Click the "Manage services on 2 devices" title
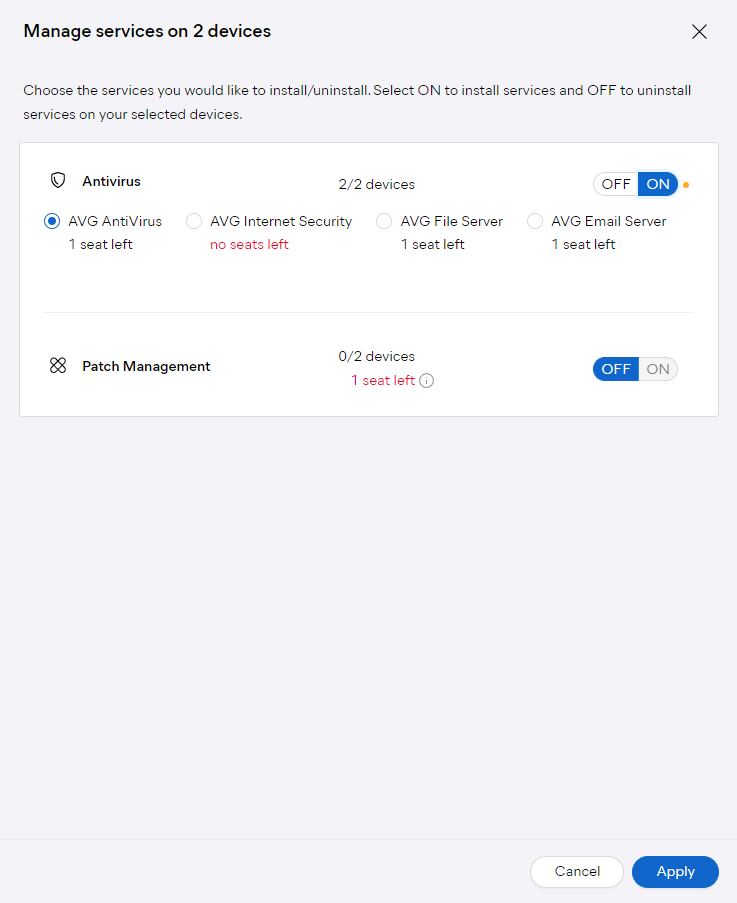Viewport: 737px width, 903px height. click(x=146, y=31)
